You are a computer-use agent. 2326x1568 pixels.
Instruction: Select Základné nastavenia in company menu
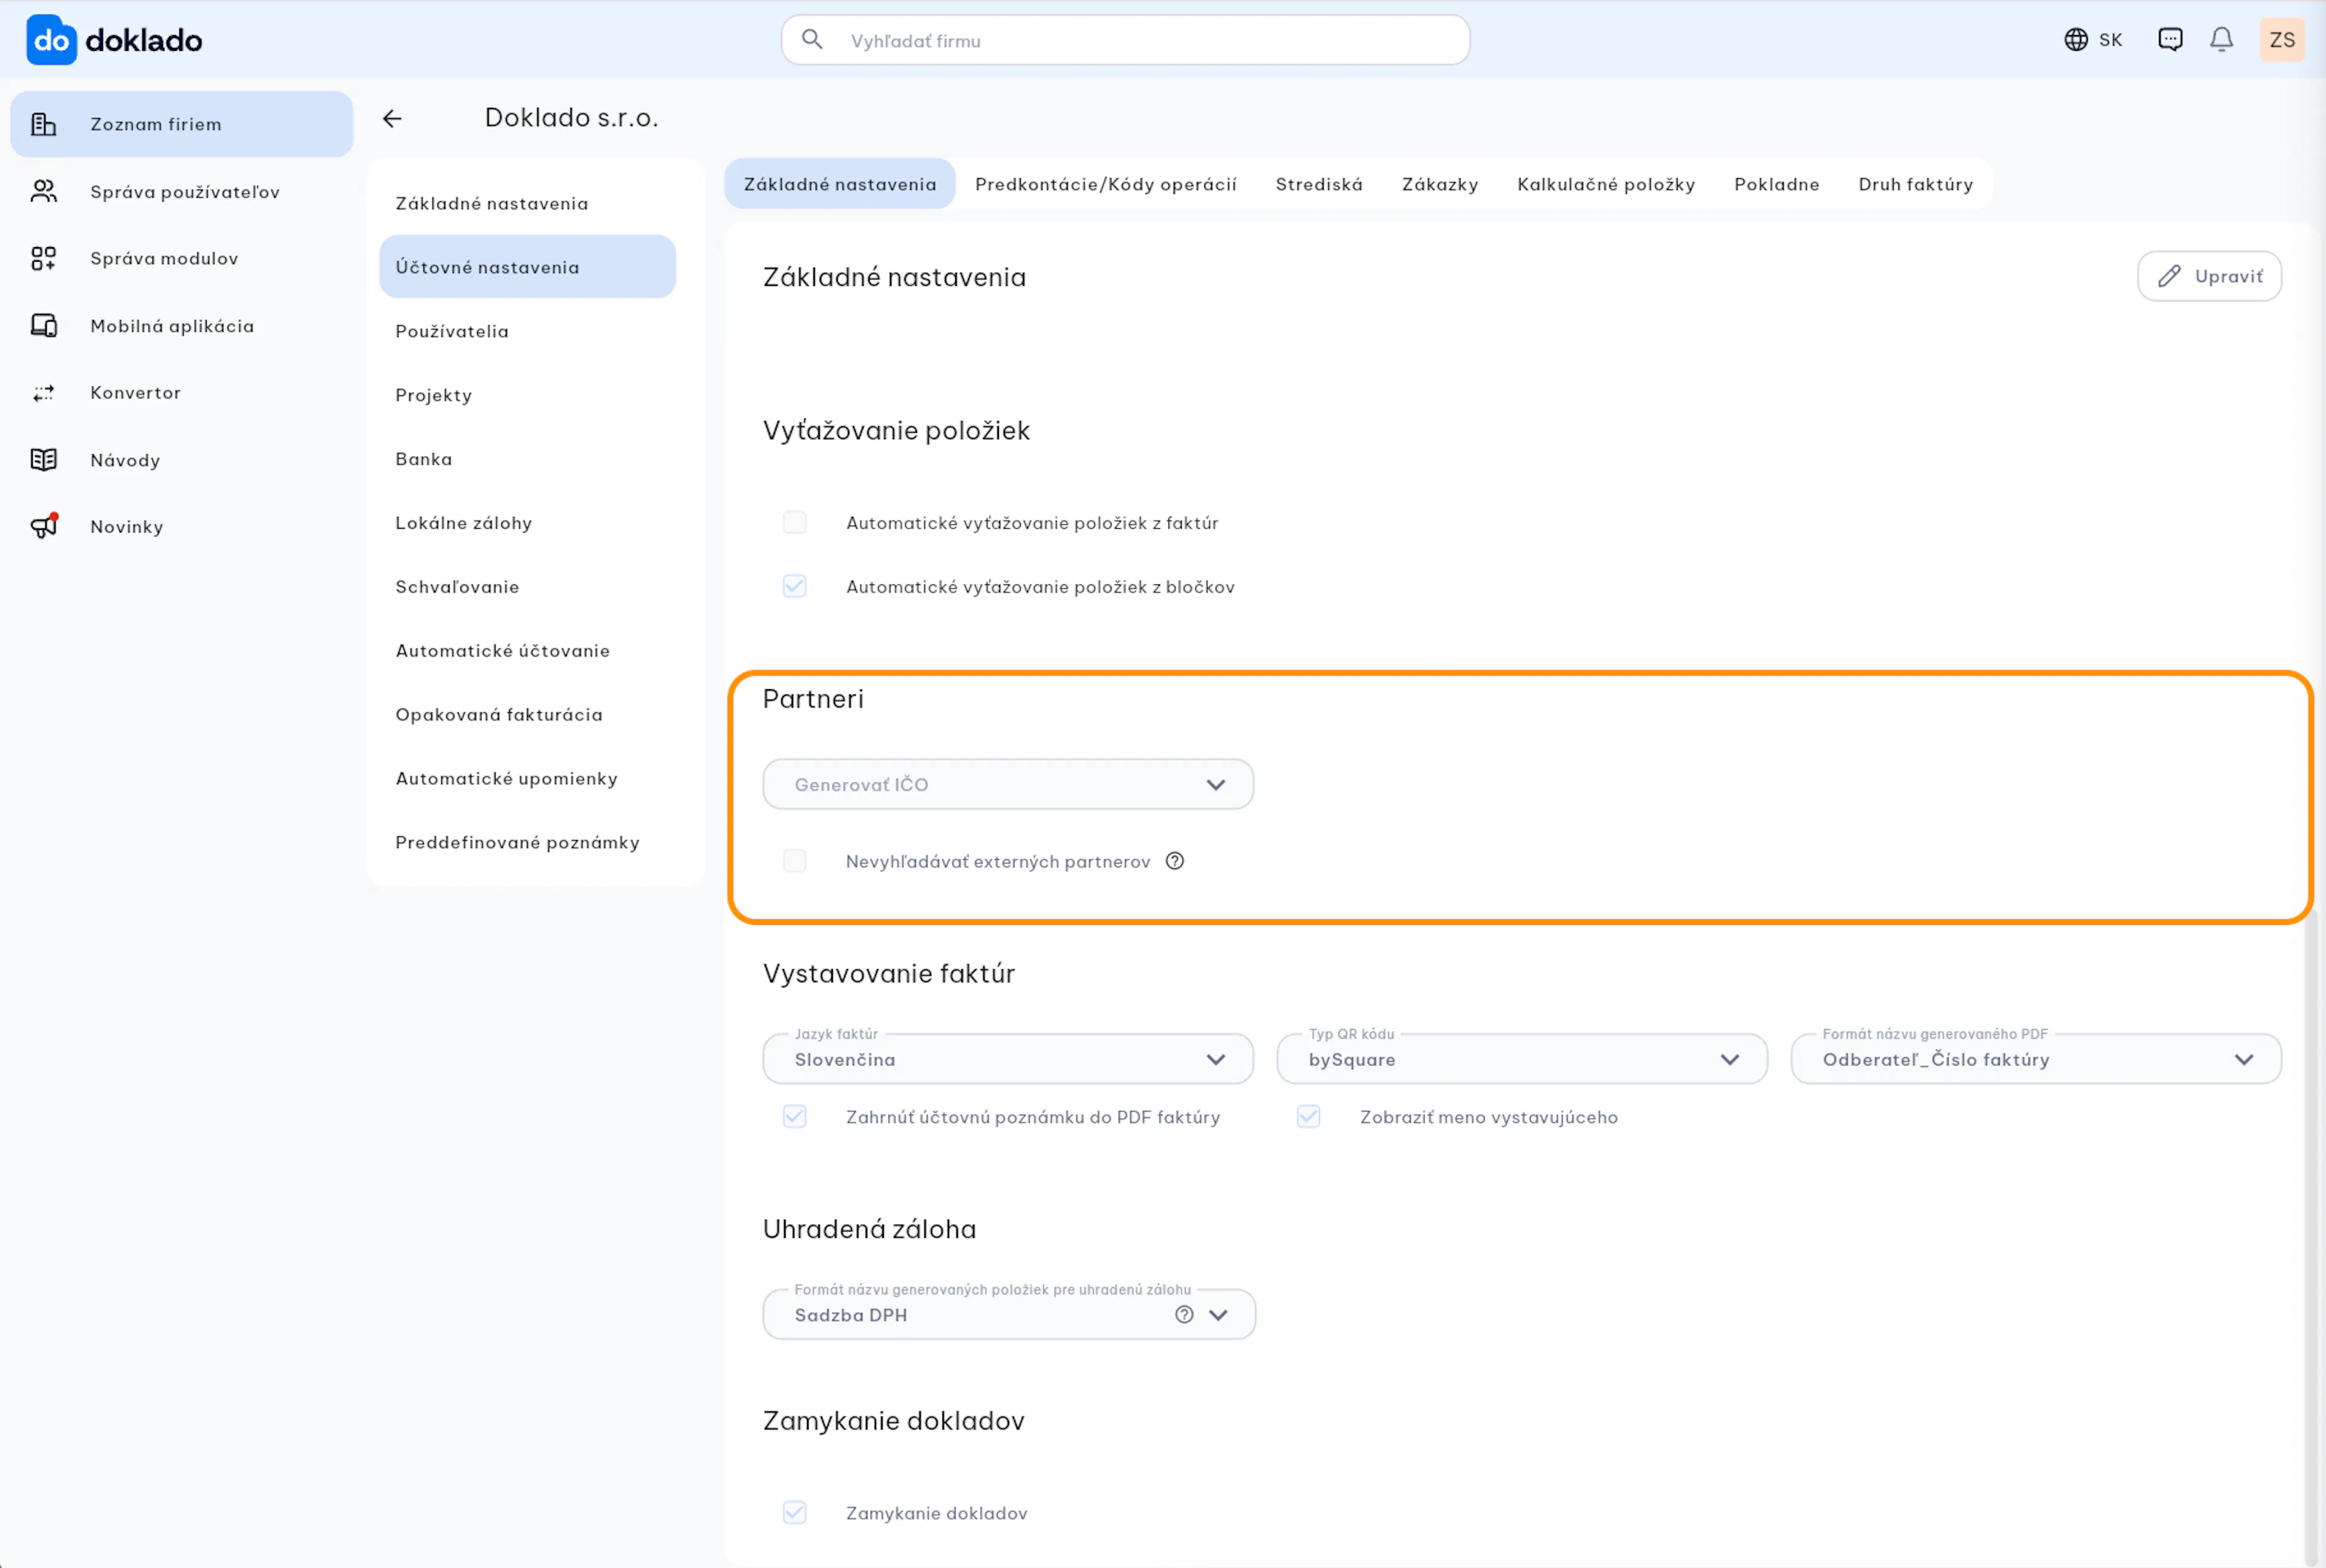coord(528,203)
